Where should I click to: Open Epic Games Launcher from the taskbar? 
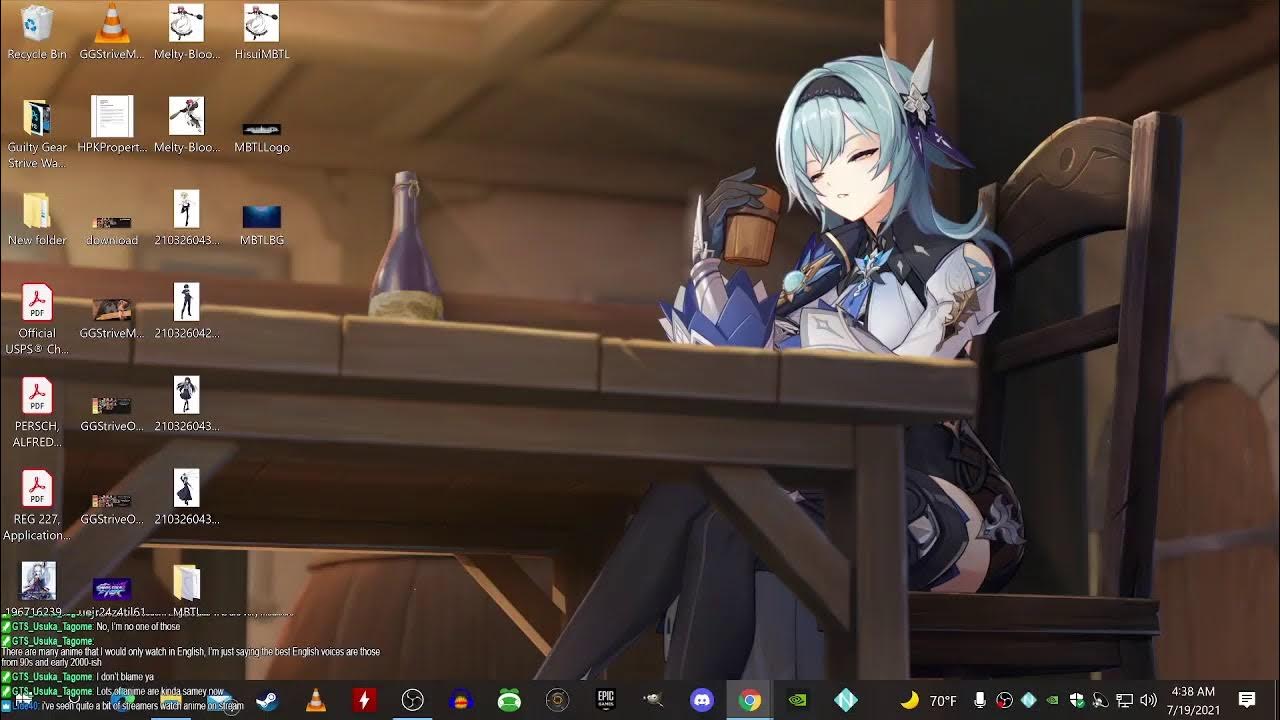click(x=605, y=701)
